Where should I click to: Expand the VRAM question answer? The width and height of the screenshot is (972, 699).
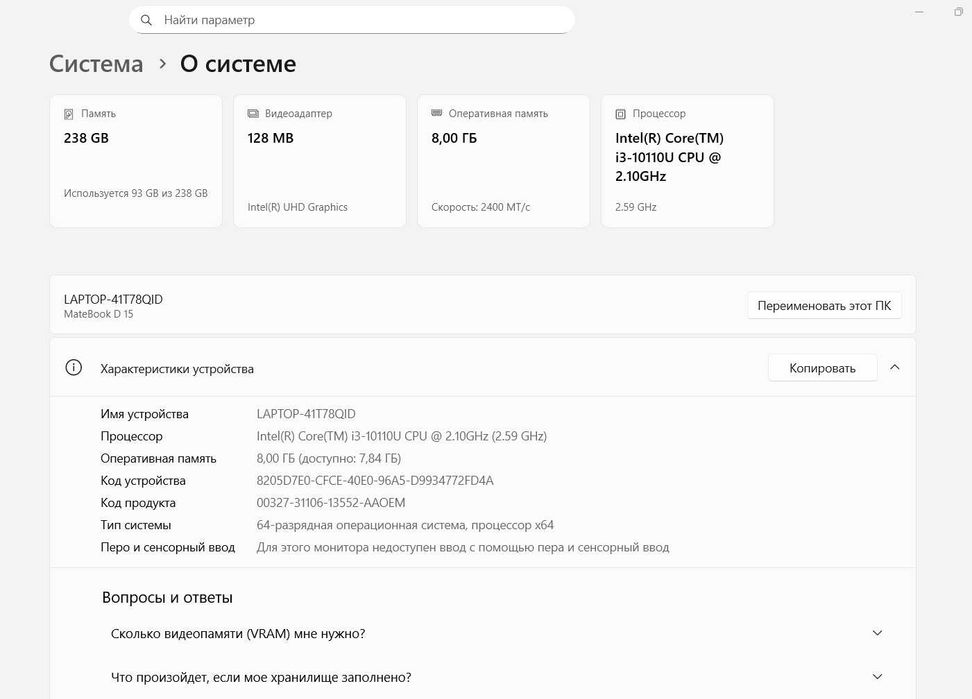[877, 633]
